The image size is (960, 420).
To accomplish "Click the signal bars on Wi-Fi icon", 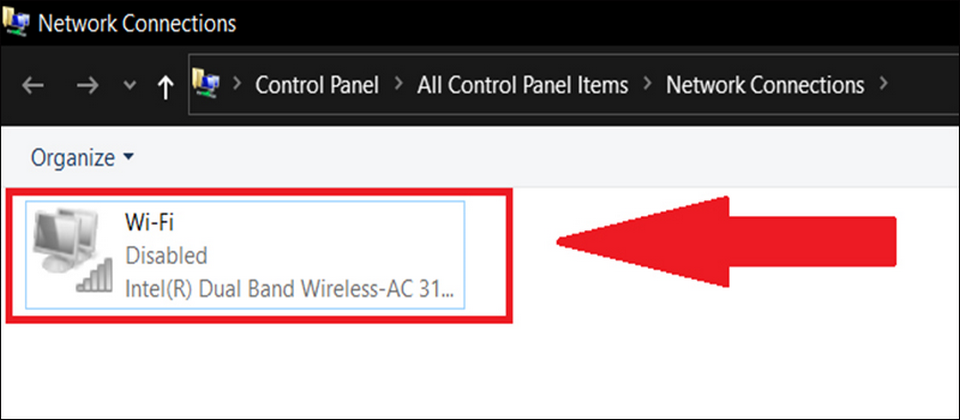I will pos(94,277).
